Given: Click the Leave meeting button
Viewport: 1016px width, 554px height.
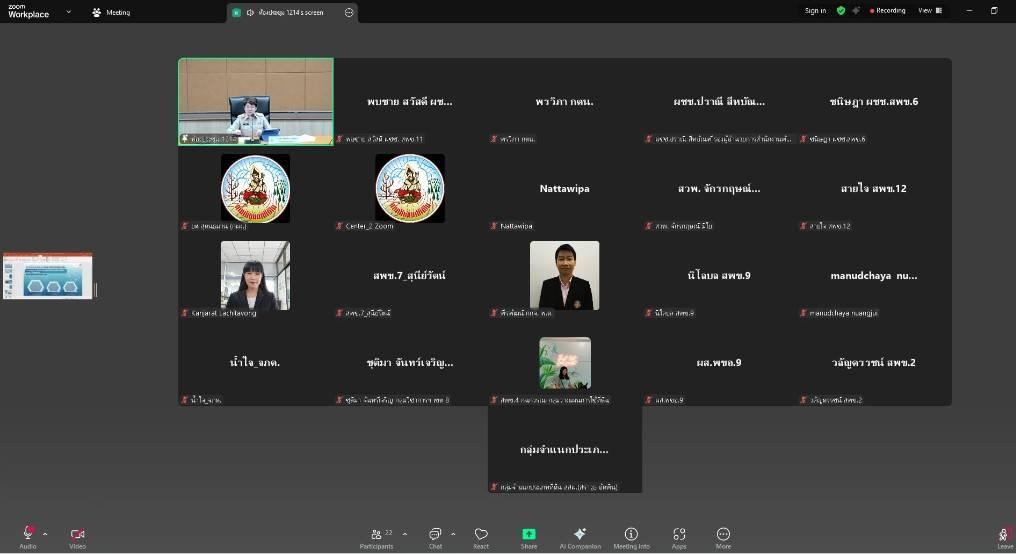Looking at the screenshot, I should tap(1004, 536).
